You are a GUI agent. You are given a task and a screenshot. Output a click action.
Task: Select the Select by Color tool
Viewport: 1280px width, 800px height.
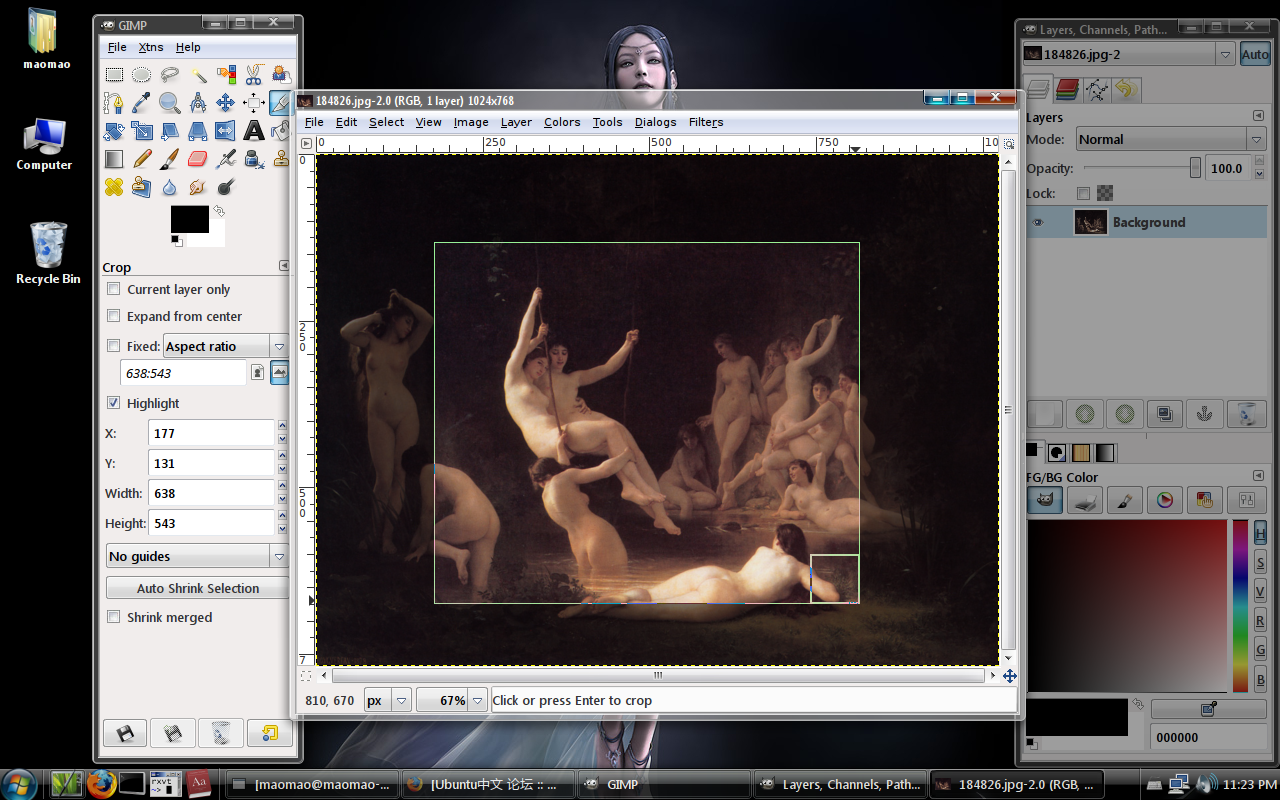pos(226,75)
